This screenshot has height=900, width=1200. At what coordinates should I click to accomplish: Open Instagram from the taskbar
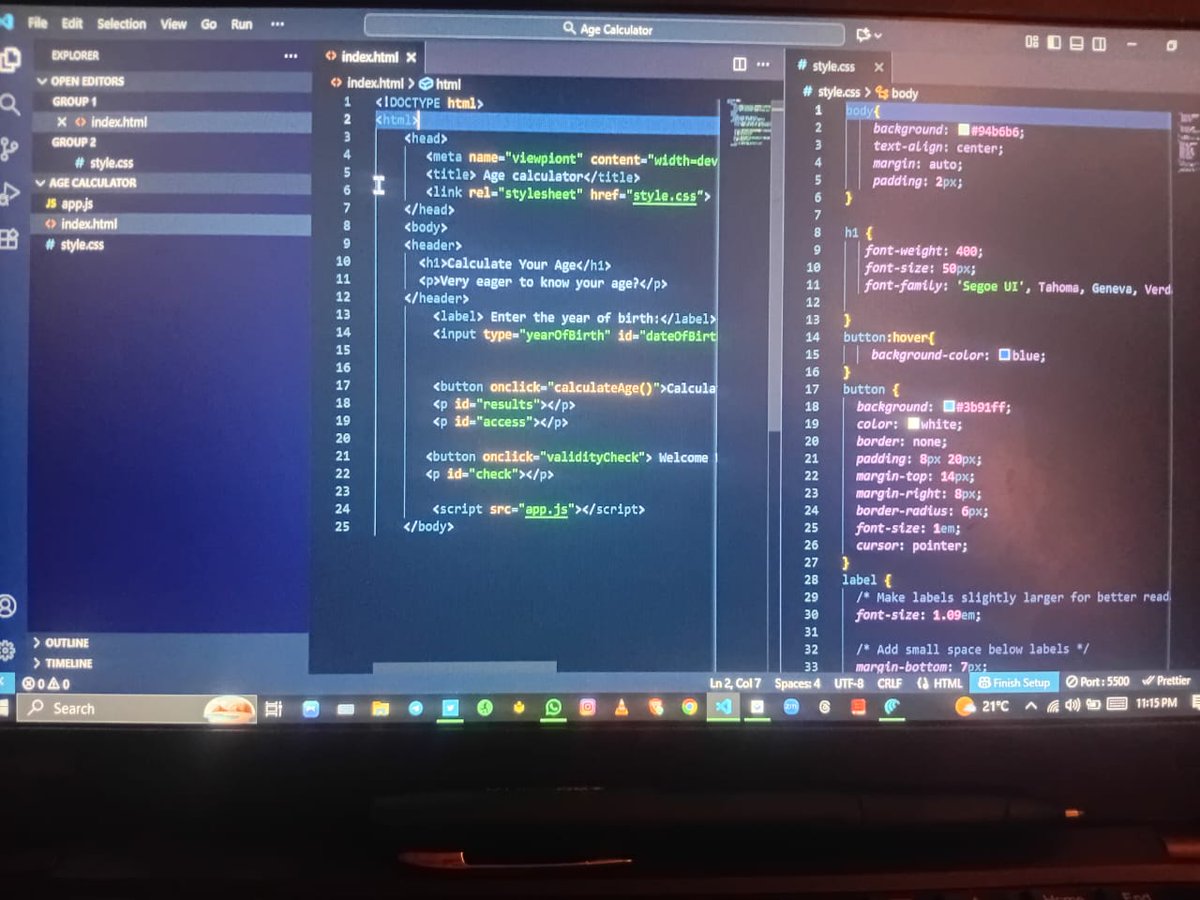[x=588, y=708]
